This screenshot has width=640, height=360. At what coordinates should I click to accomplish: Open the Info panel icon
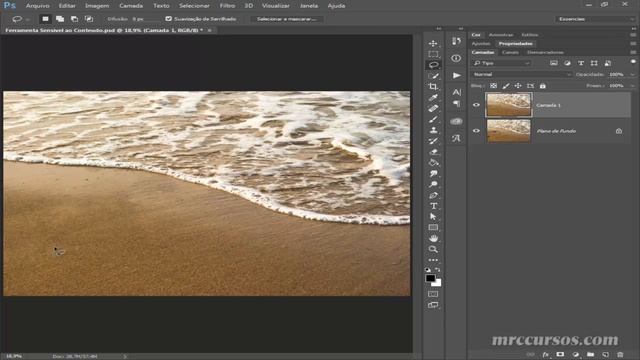[x=456, y=58]
